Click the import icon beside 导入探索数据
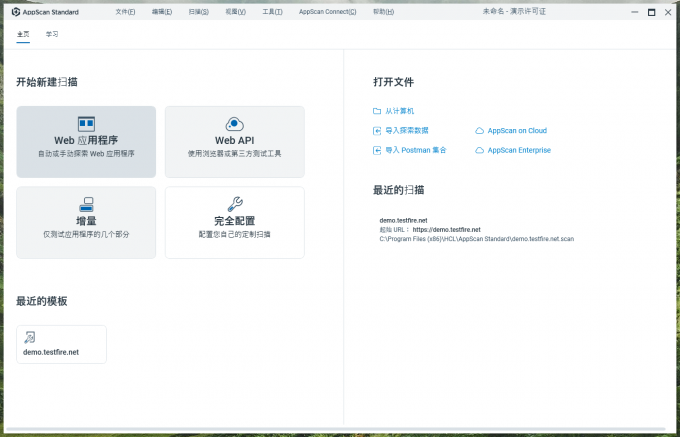This screenshot has height=437, width=680. click(x=377, y=130)
